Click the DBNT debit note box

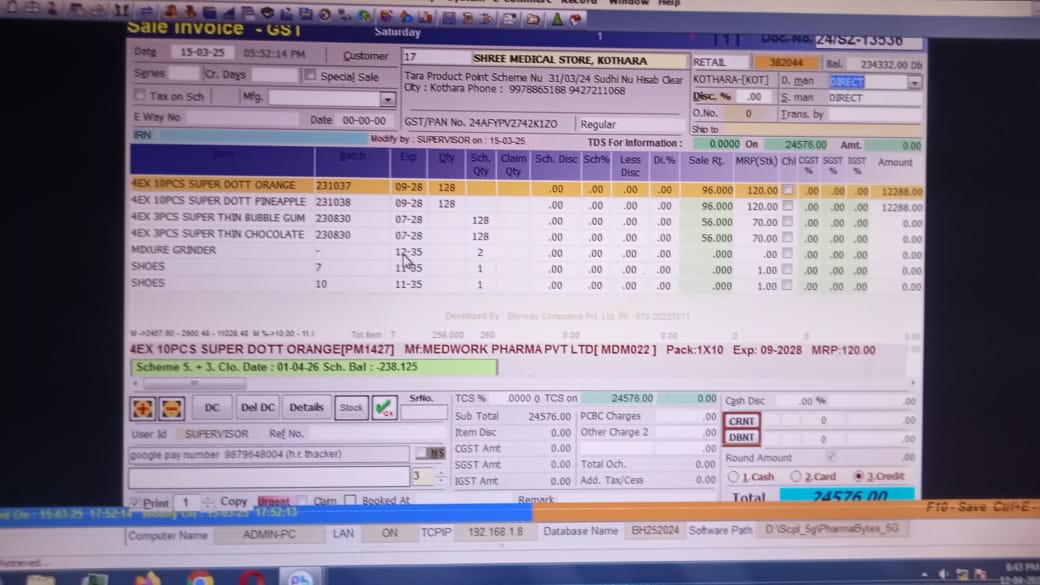click(x=742, y=438)
